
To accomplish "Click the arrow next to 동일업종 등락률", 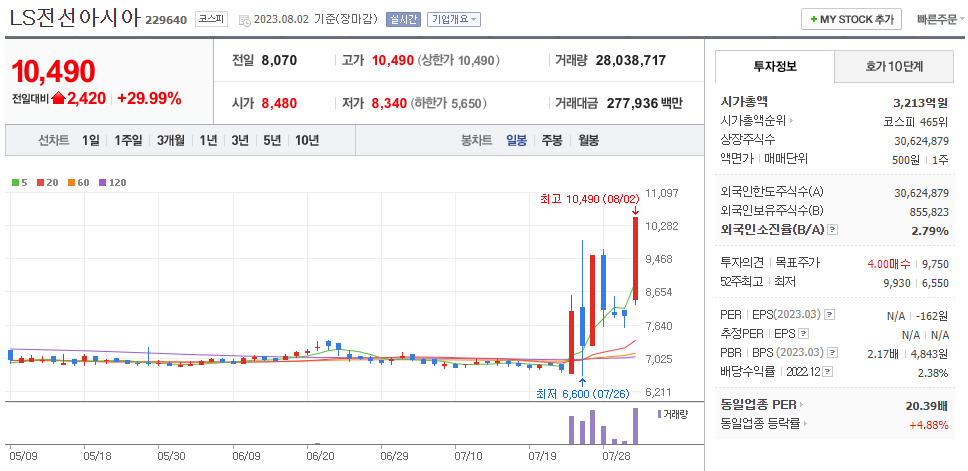I will (806, 423).
